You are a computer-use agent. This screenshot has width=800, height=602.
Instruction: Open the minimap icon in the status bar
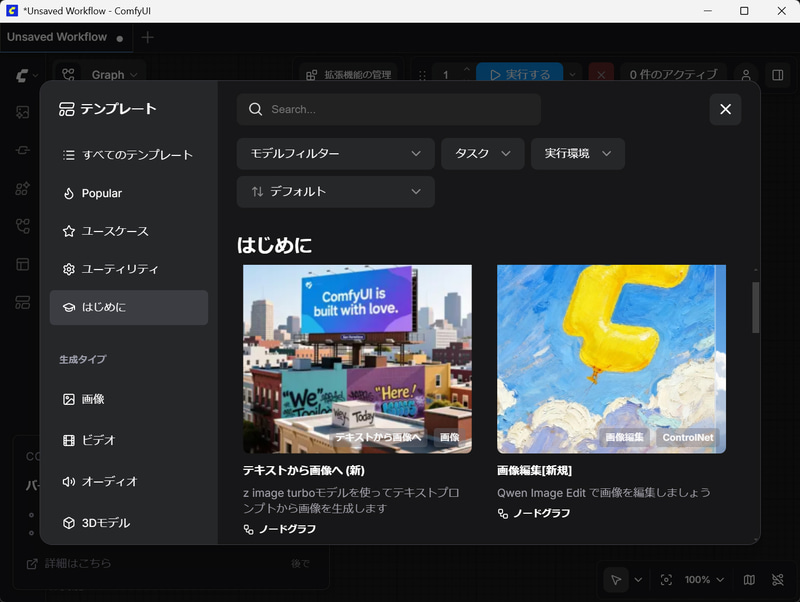(748, 580)
